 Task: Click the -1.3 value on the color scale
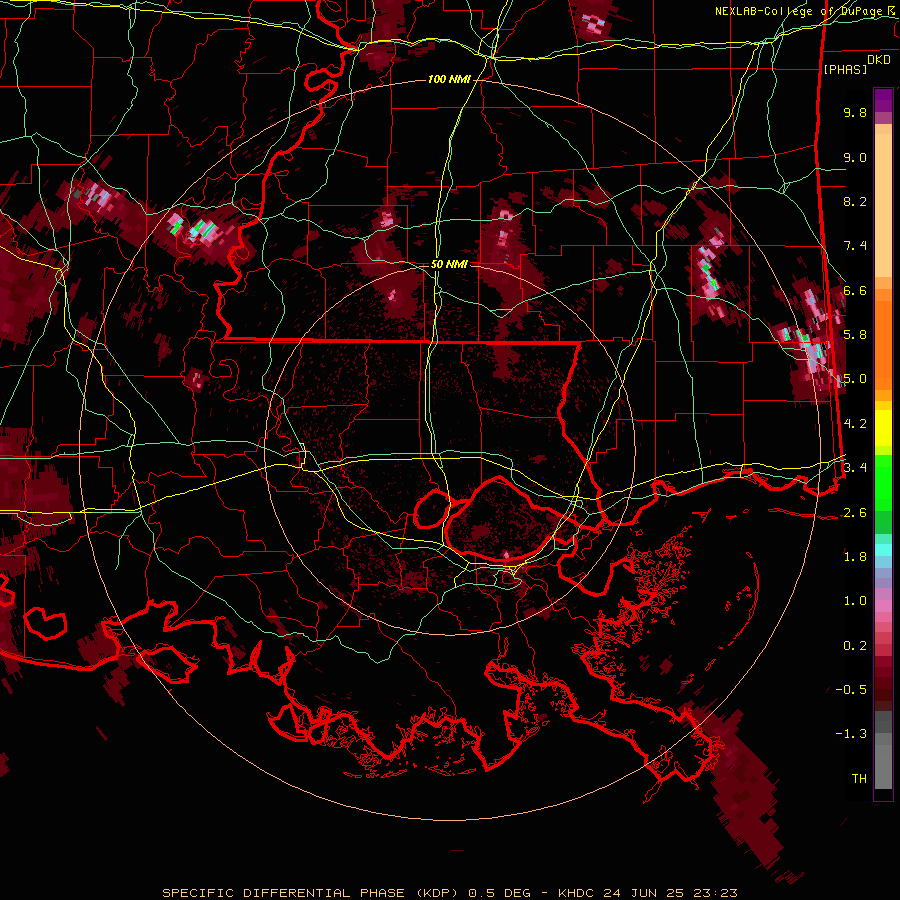coord(851,734)
